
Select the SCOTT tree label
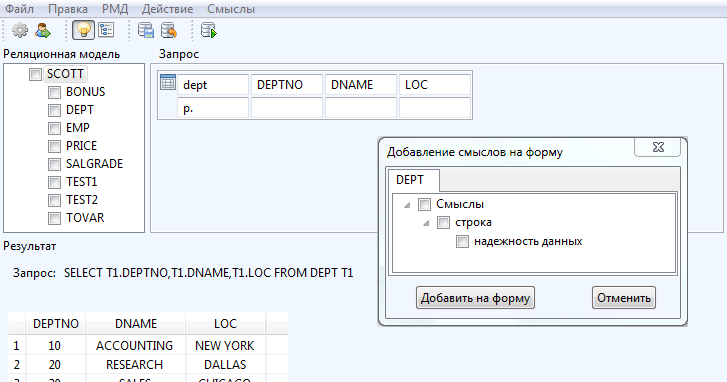(65, 74)
